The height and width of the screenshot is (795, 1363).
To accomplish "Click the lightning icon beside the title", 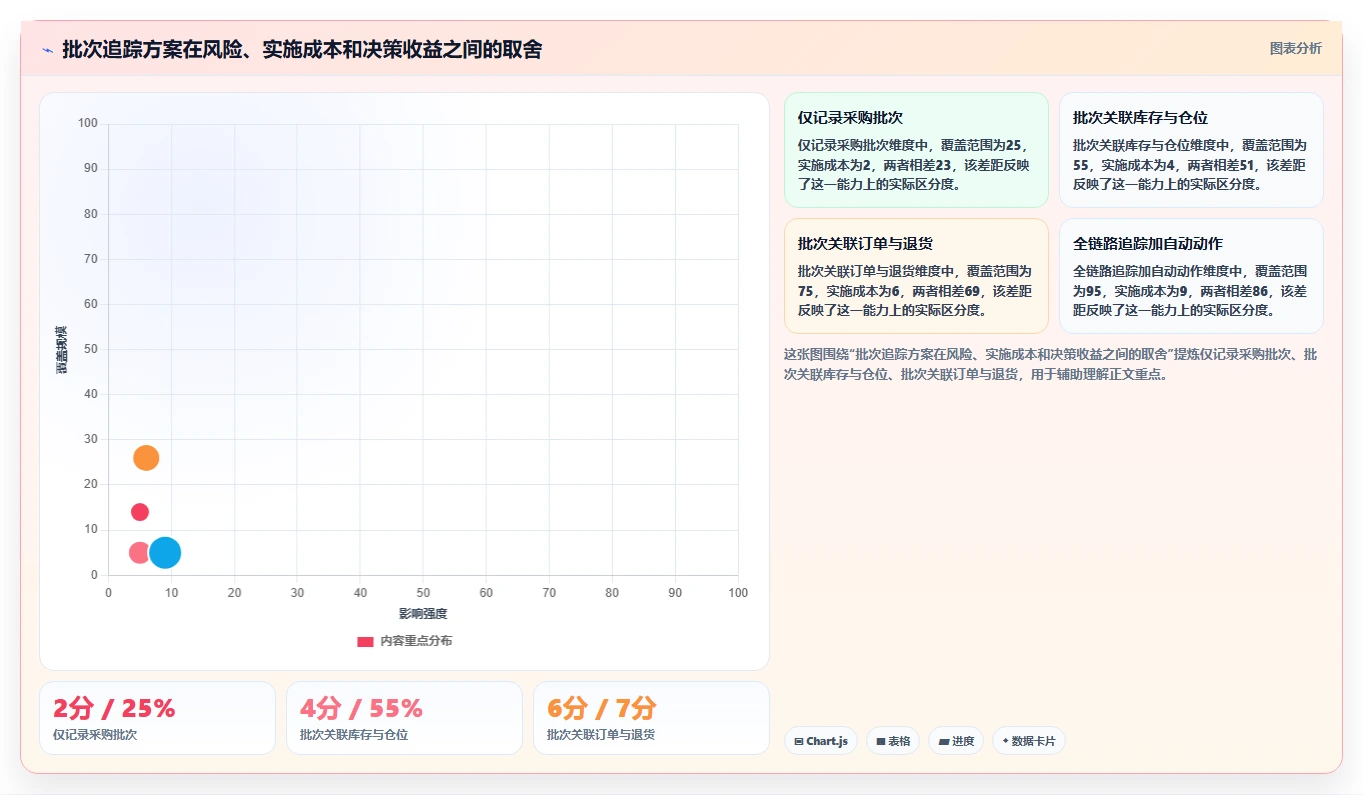I will point(47,50).
